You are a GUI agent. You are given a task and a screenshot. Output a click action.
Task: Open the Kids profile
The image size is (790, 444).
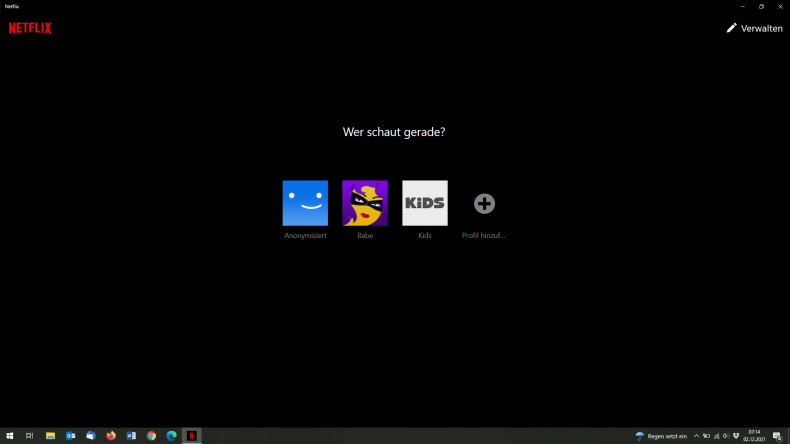[x=425, y=203]
